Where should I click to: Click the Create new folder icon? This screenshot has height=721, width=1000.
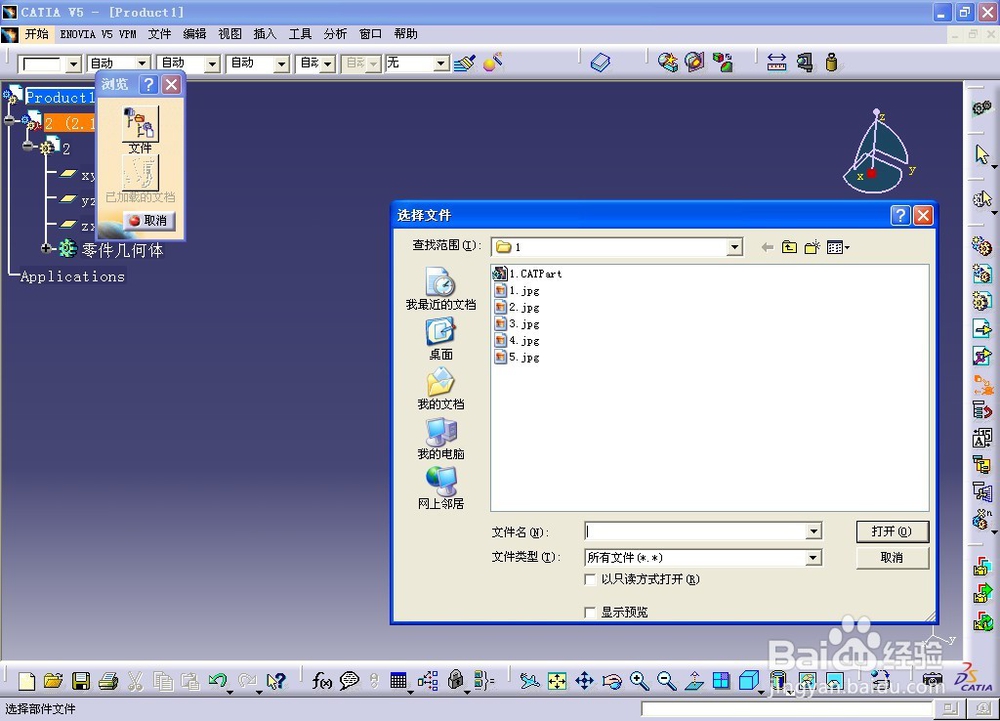(812, 247)
